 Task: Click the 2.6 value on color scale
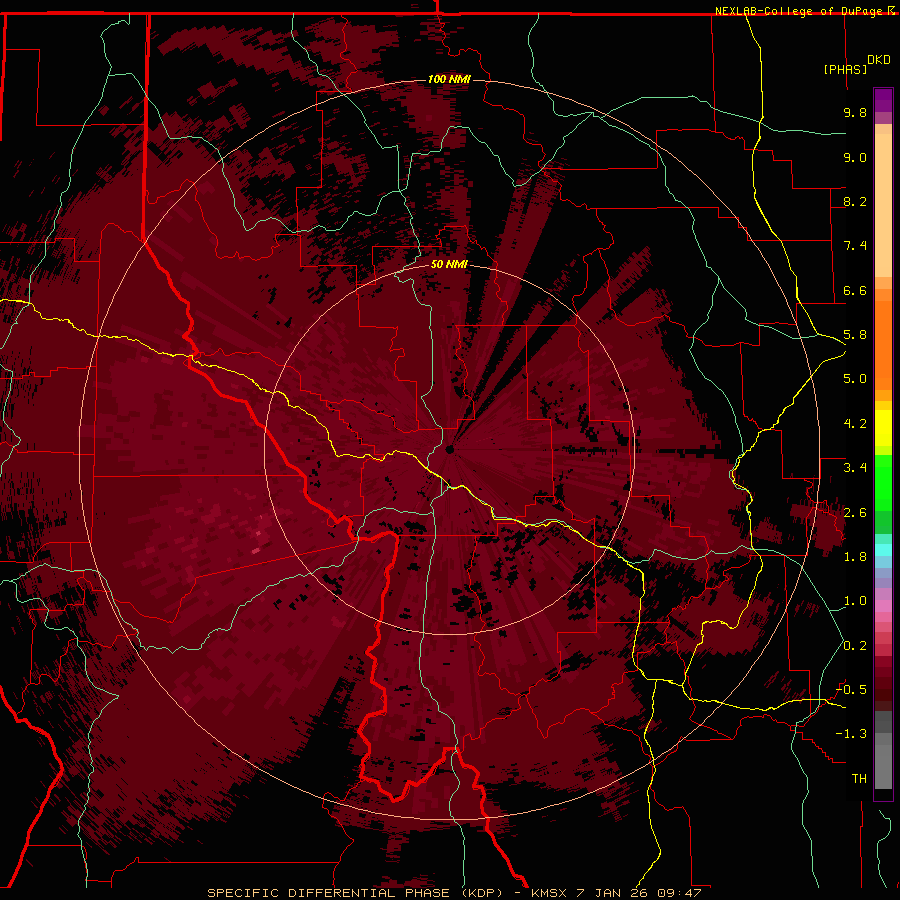coord(855,513)
